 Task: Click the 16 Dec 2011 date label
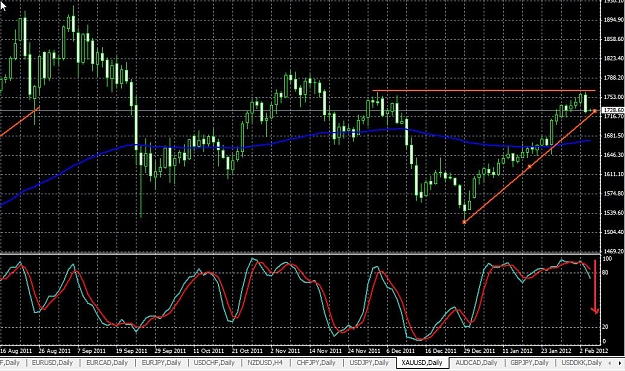pyautogui.click(x=440, y=351)
